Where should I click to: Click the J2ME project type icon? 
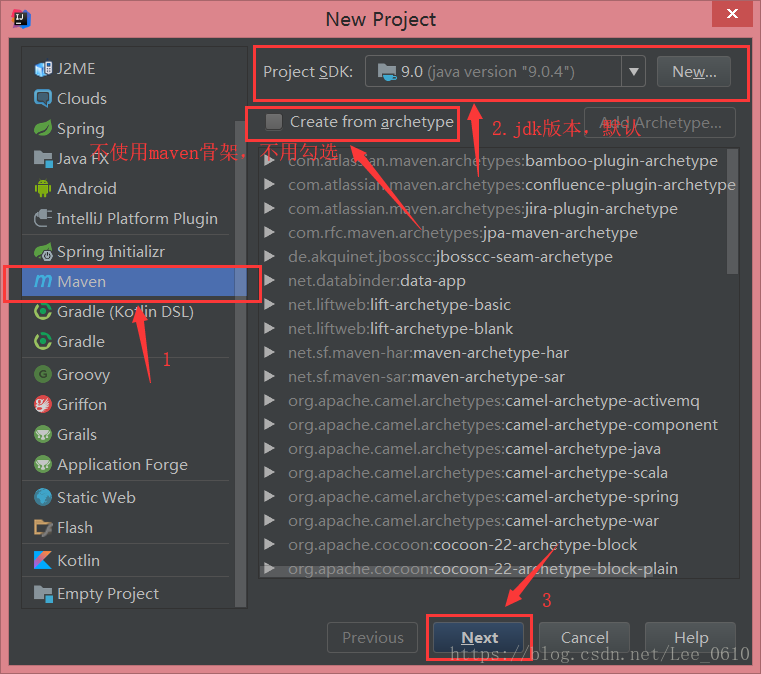(43, 69)
